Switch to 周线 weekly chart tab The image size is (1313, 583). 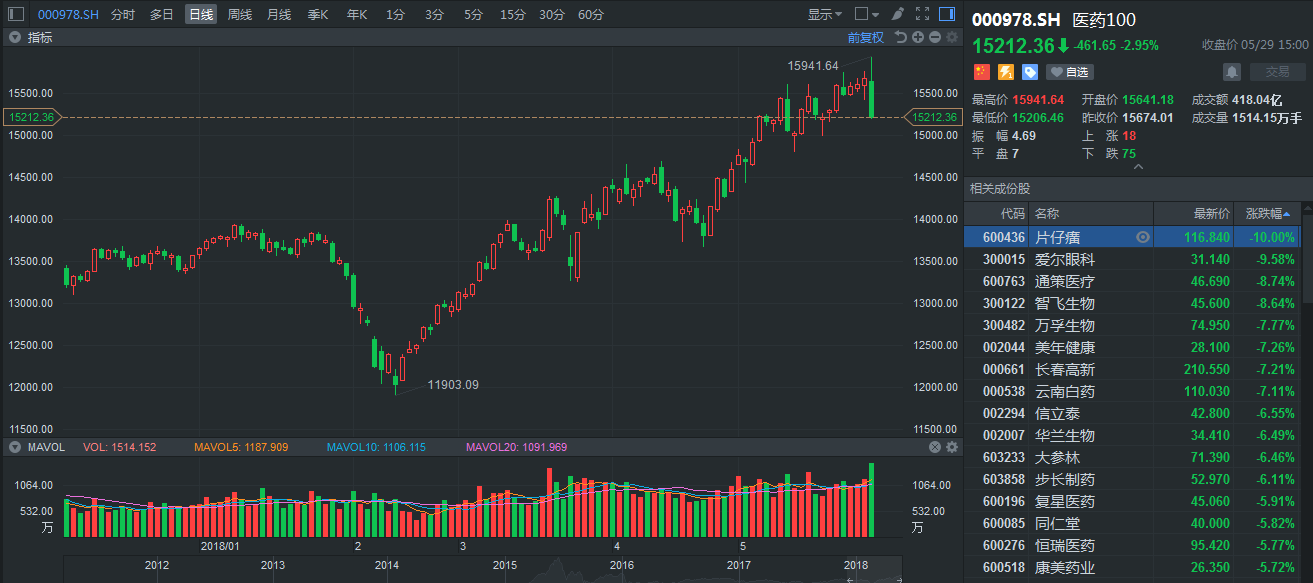pos(240,14)
